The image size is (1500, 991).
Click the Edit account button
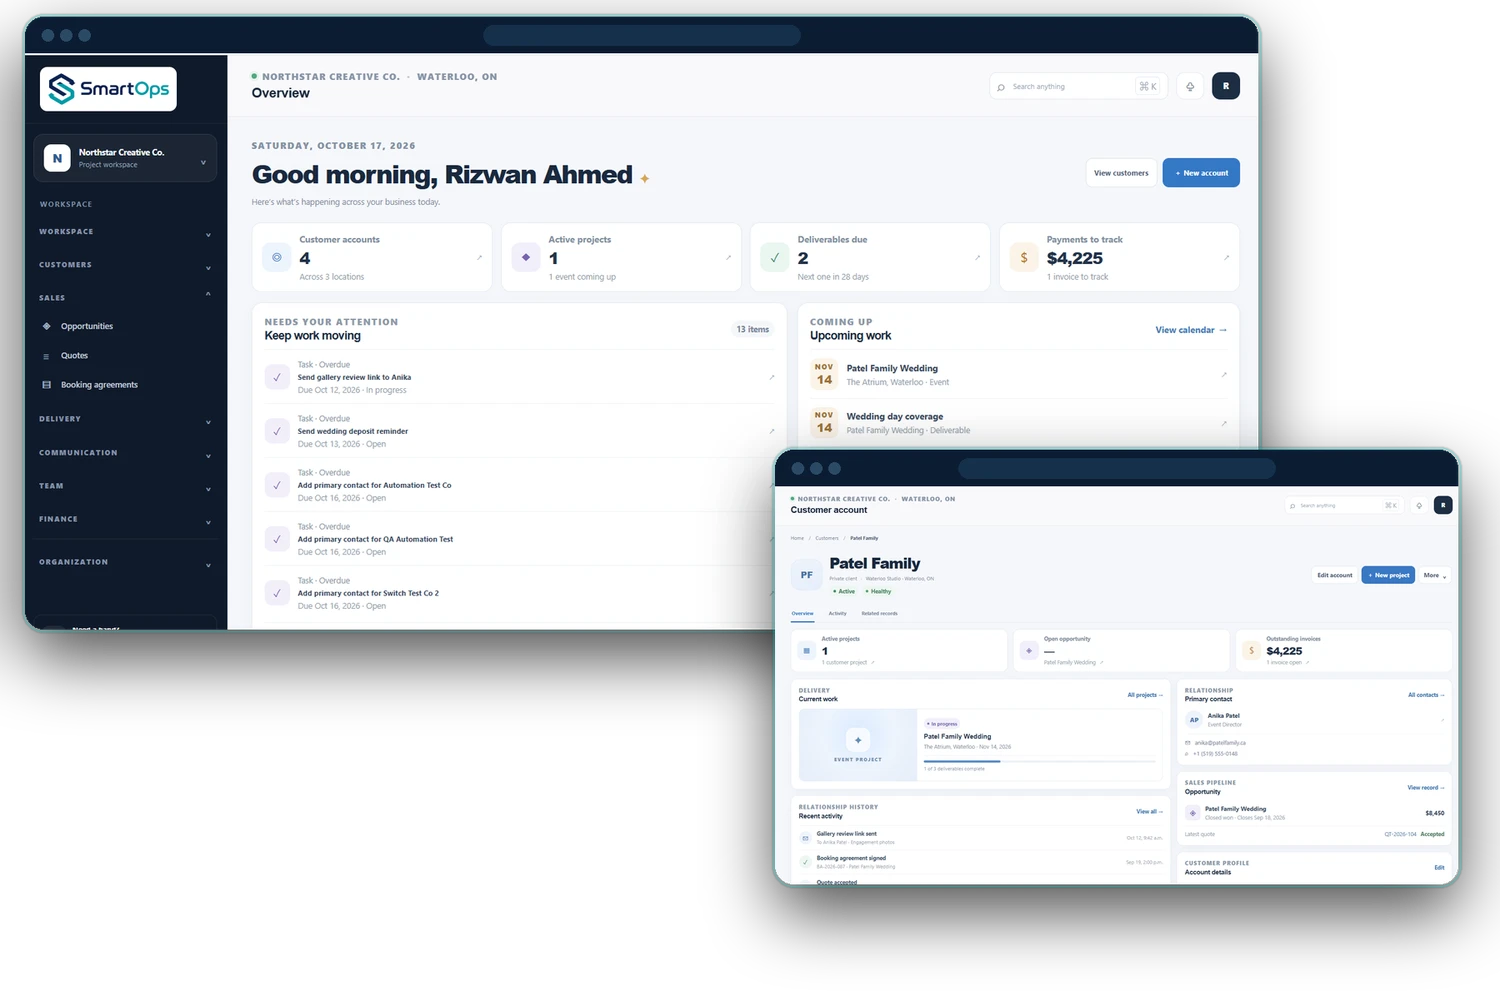[x=1335, y=575]
